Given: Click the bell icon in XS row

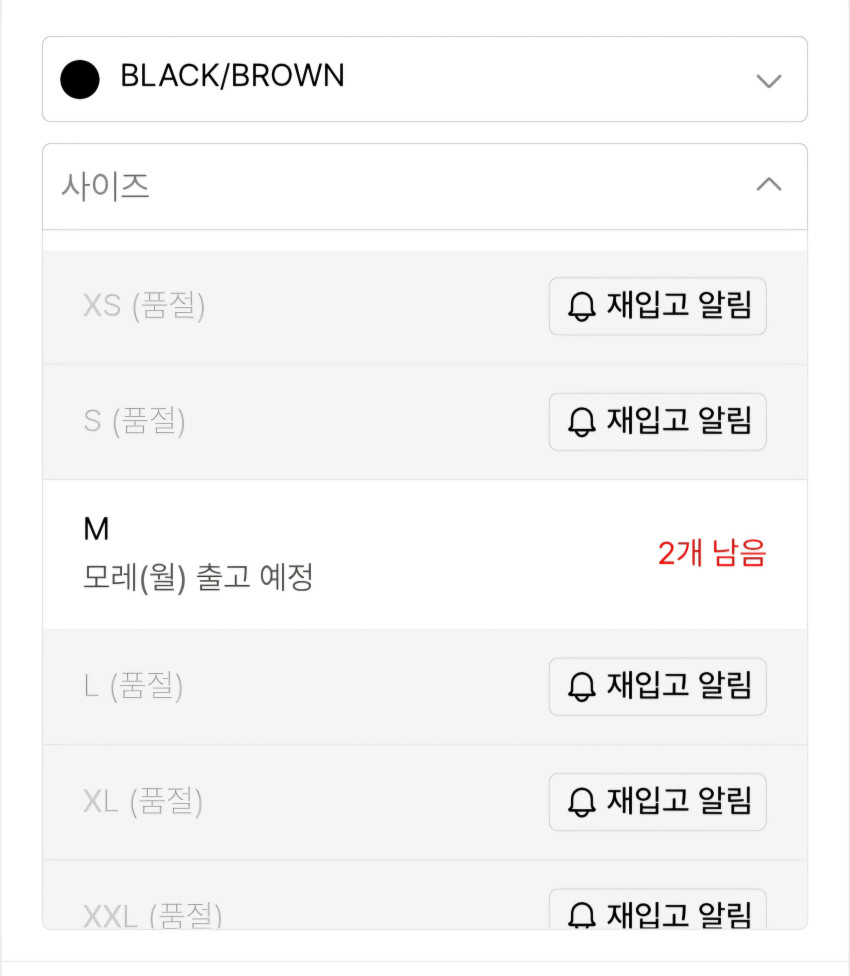Looking at the screenshot, I should [x=581, y=307].
